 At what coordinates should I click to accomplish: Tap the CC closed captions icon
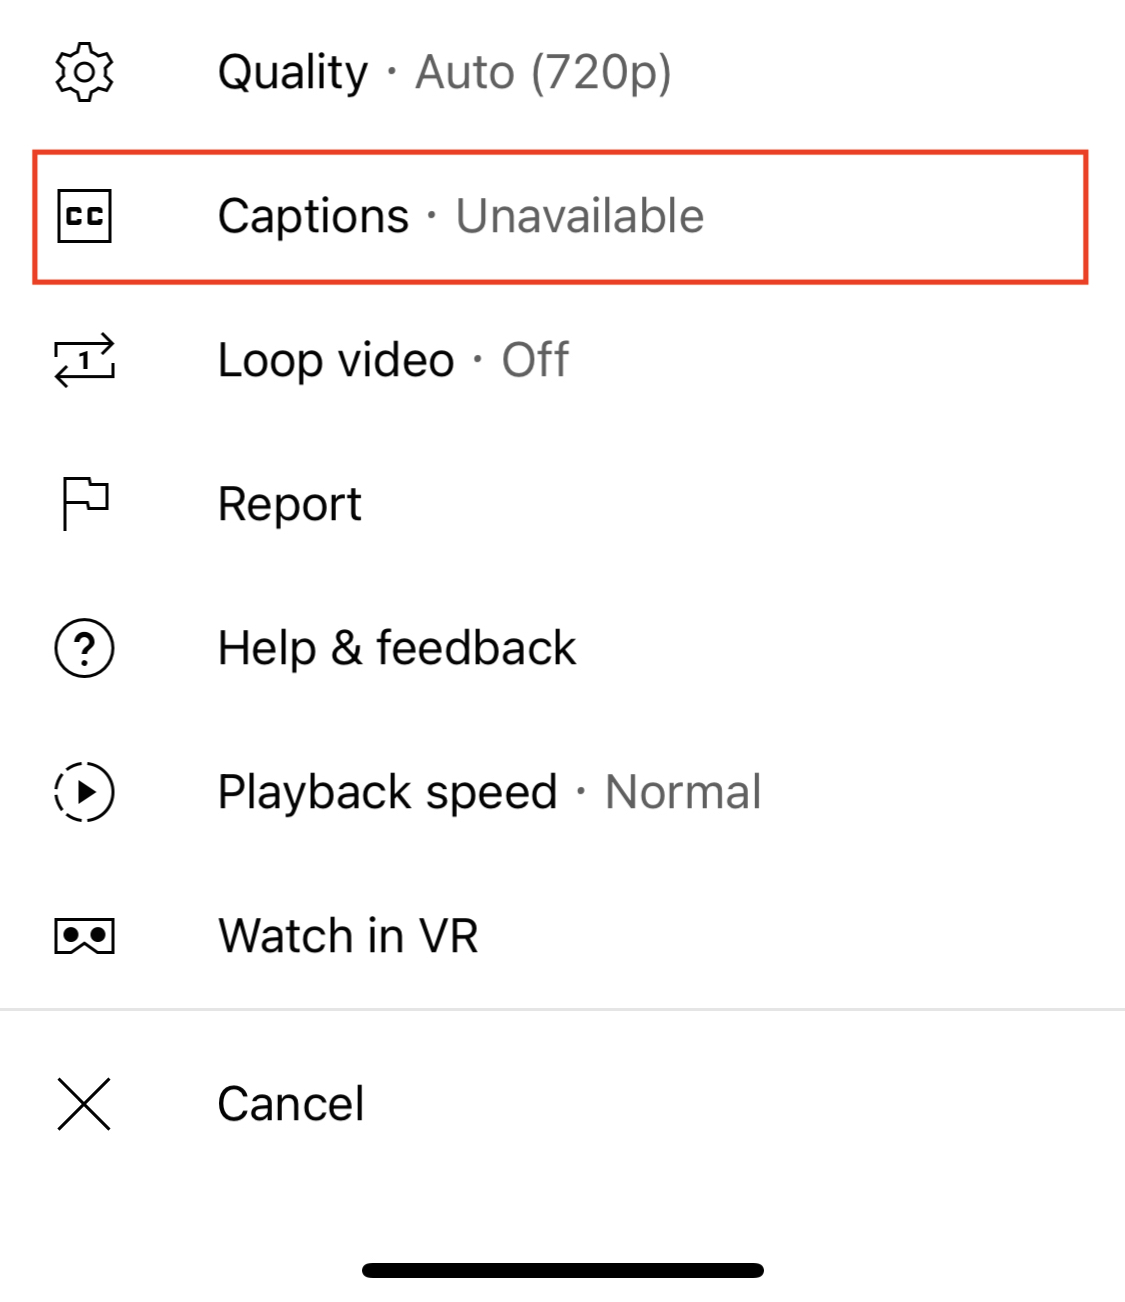(x=84, y=216)
